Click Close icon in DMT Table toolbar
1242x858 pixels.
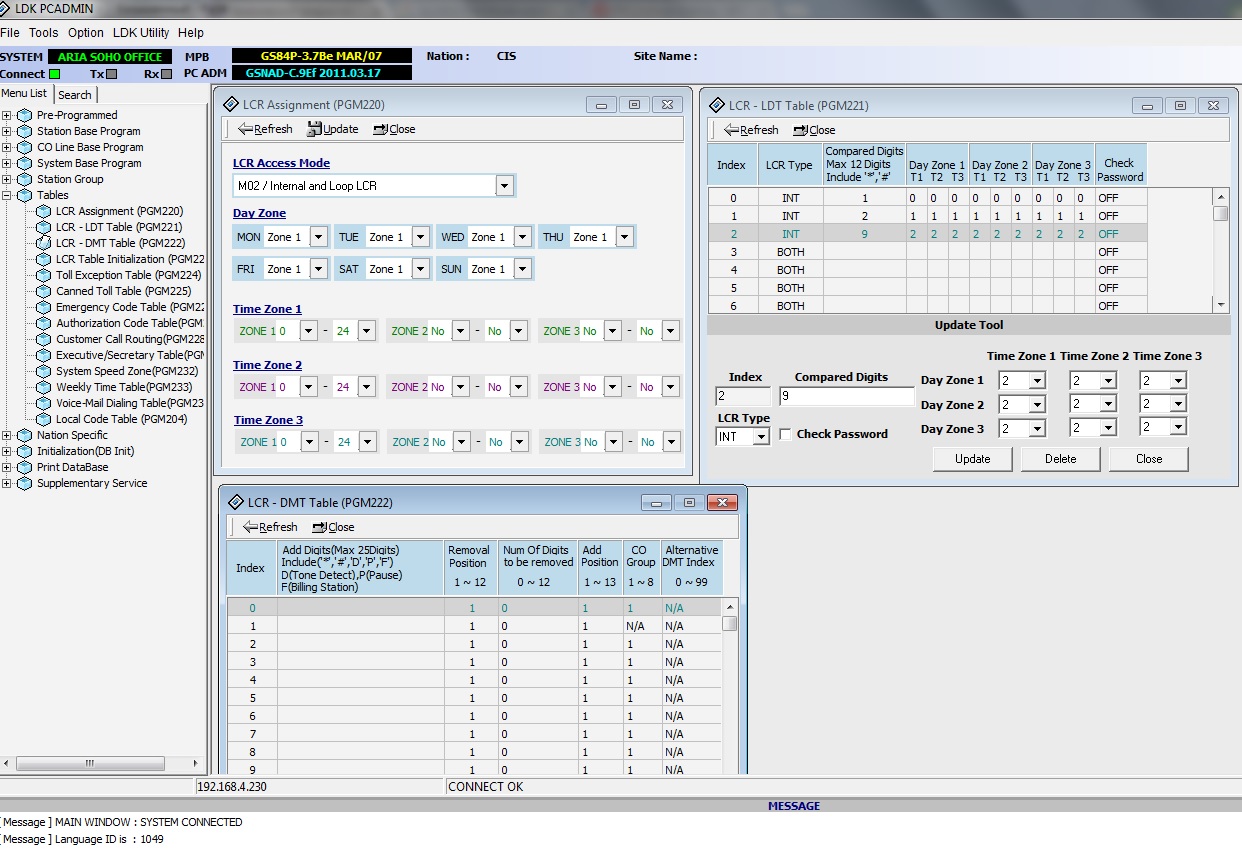pos(319,527)
